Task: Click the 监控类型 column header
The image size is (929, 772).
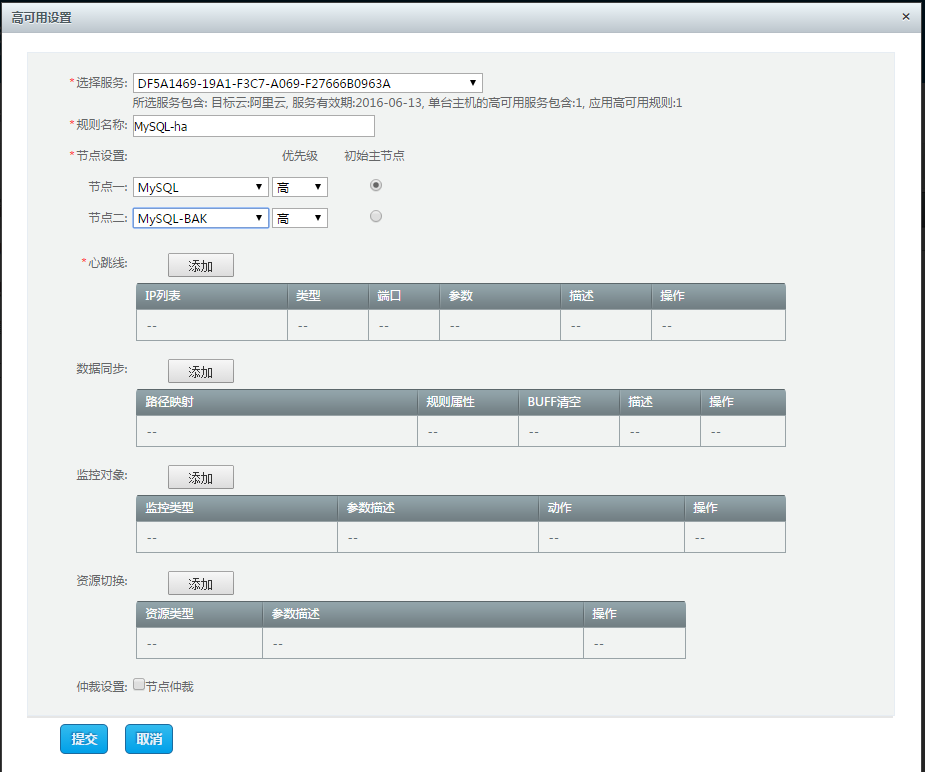Action: point(237,508)
